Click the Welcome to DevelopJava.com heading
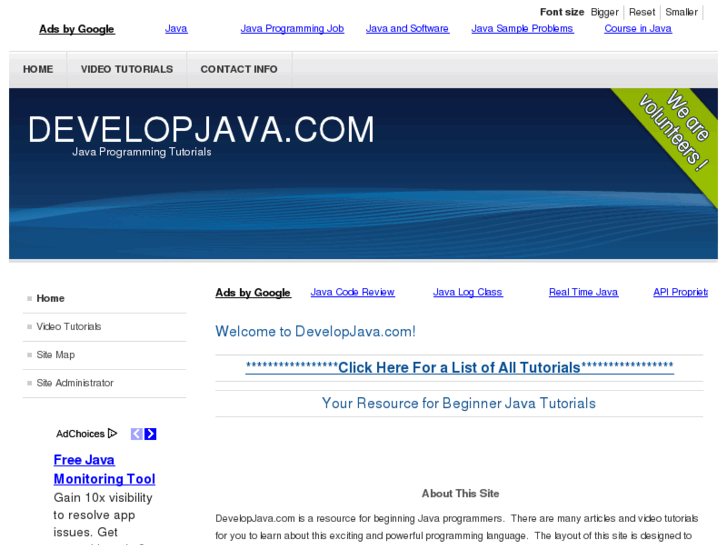Screen dimensions: 727x545 point(315,331)
